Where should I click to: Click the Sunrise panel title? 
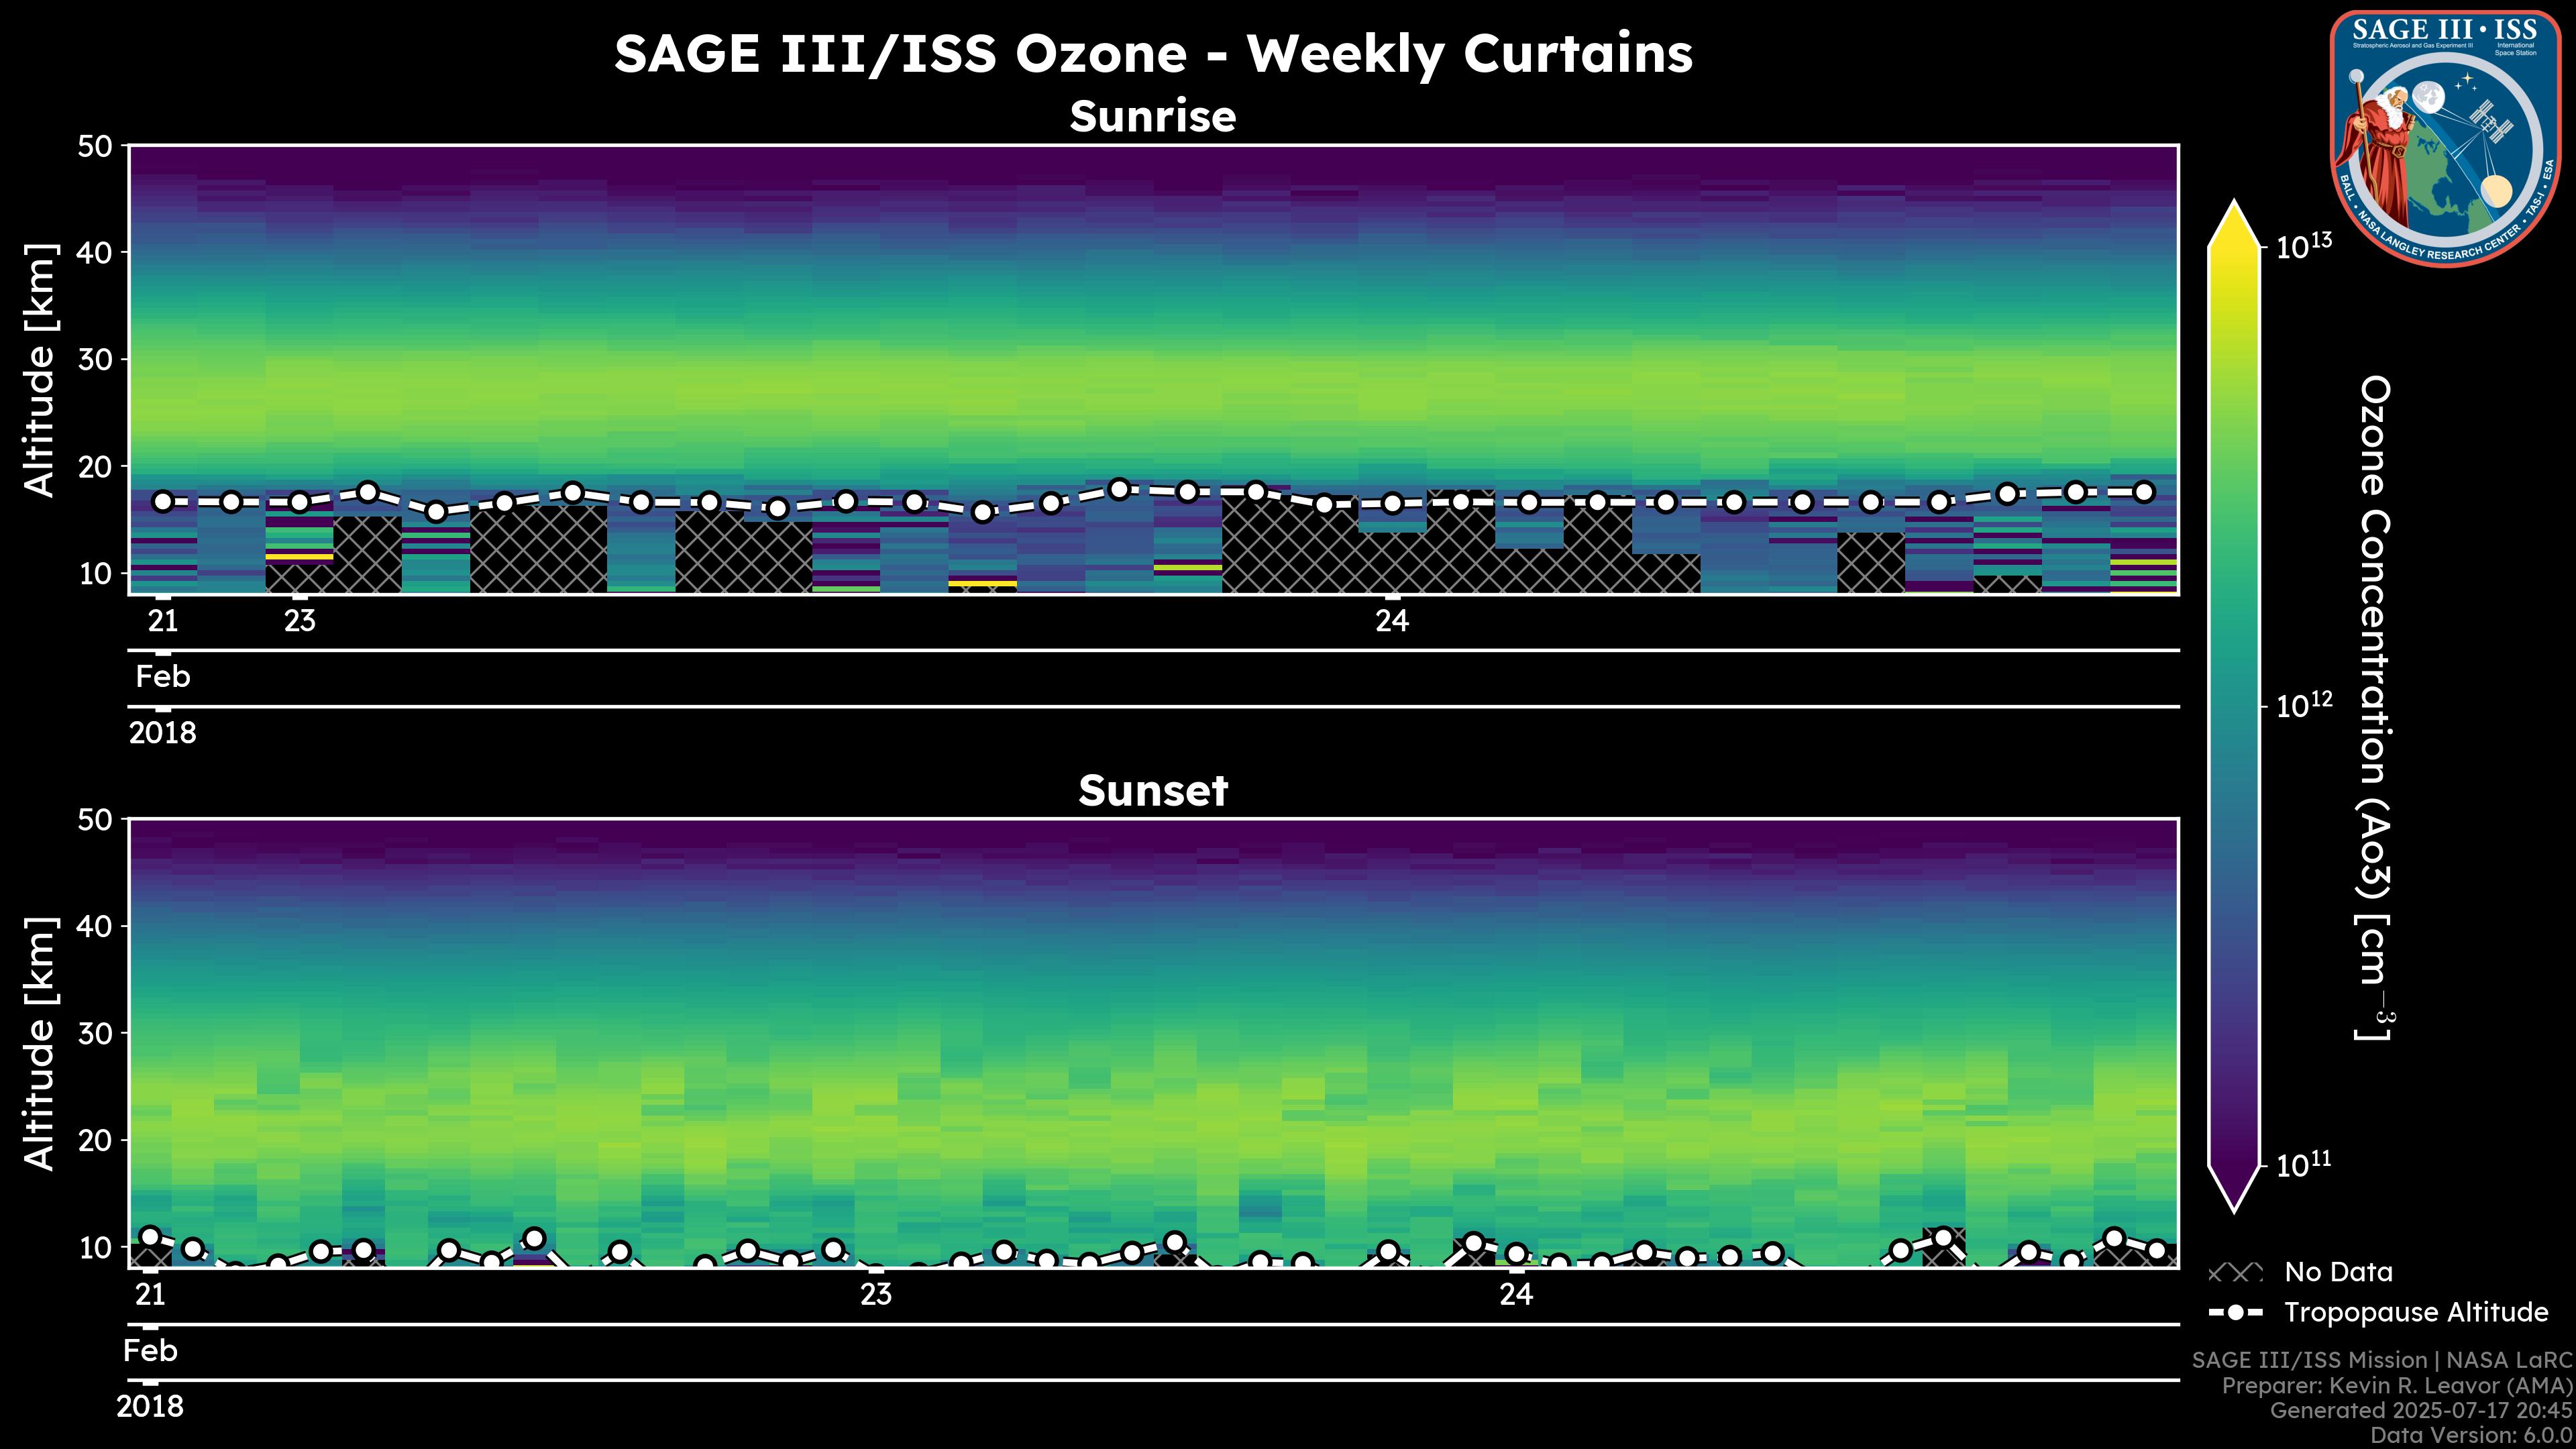(x=1152, y=117)
